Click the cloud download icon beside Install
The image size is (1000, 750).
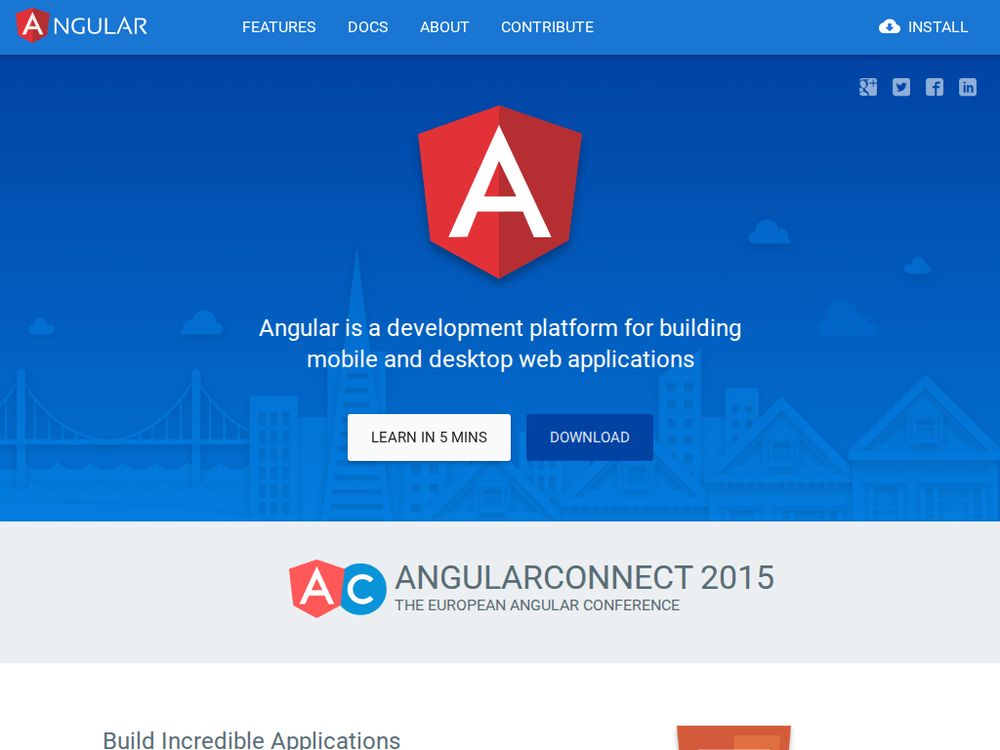click(x=890, y=27)
